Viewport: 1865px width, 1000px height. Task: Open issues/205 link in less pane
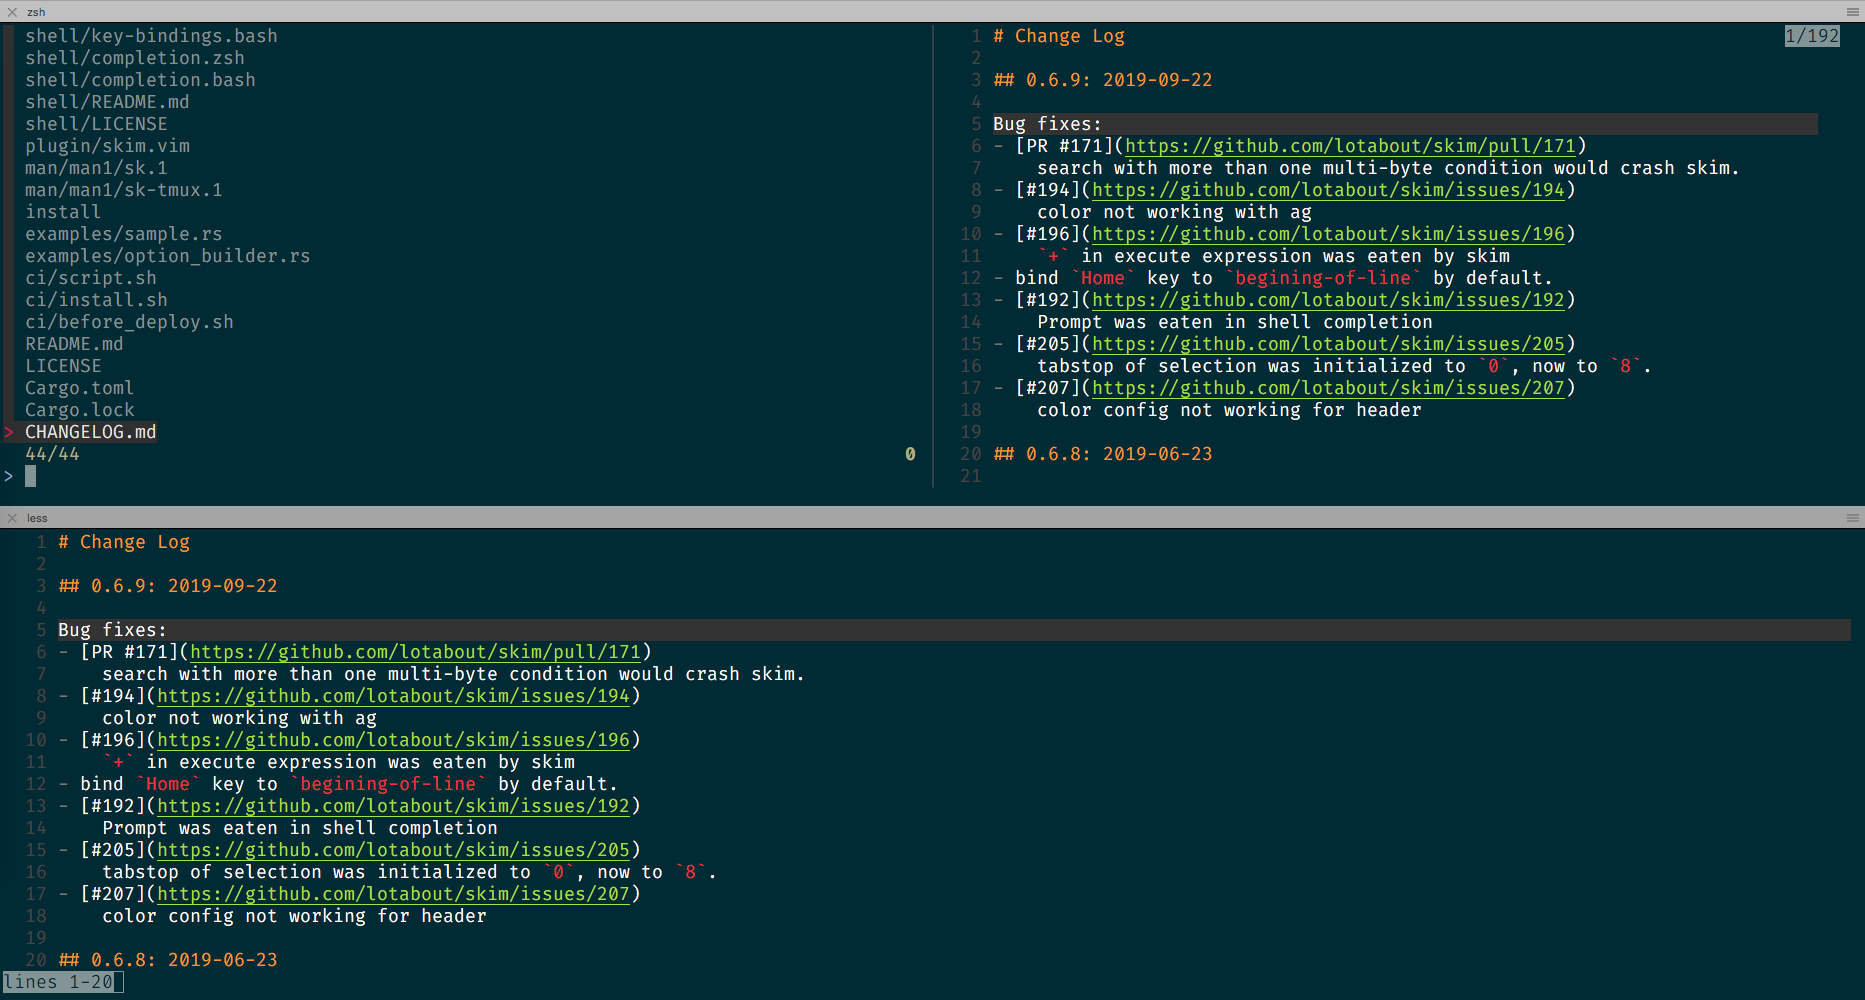393,850
